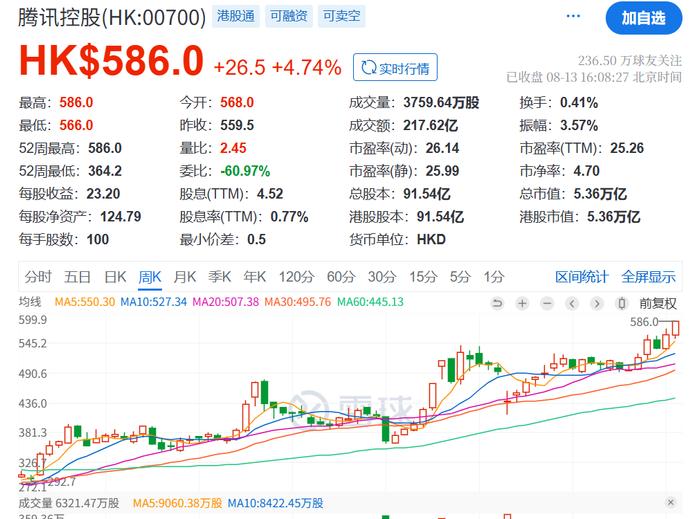
Task: Click the 今开 568.0 value
Action: pyautogui.click(x=237, y=103)
